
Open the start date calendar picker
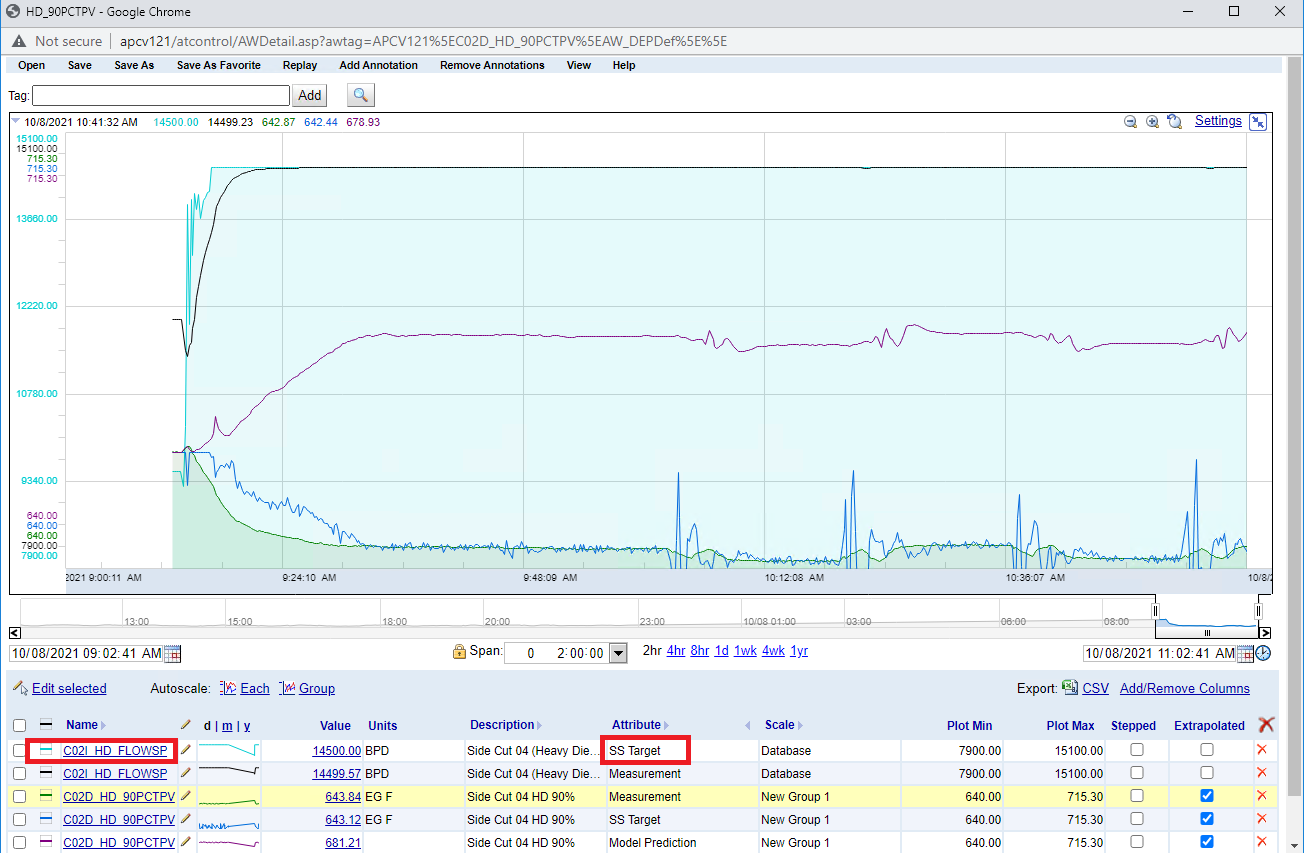172,654
